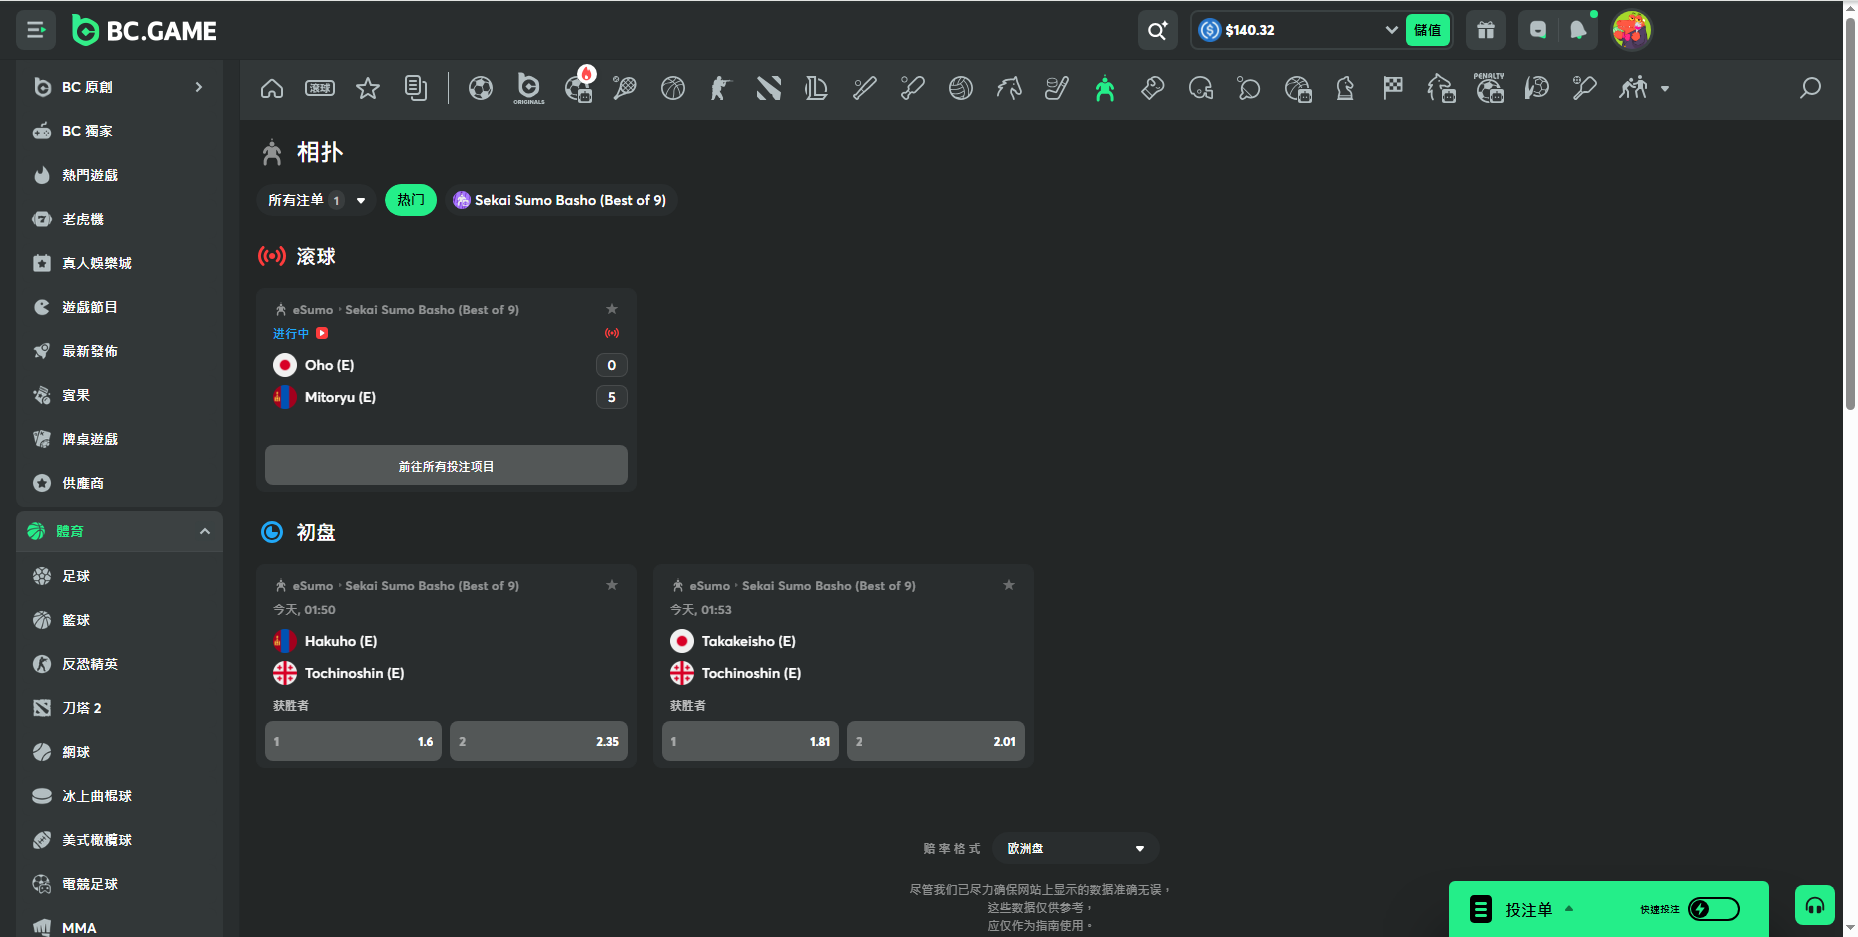
Task: Open the chat bubble icon
Action: click(1538, 30)
